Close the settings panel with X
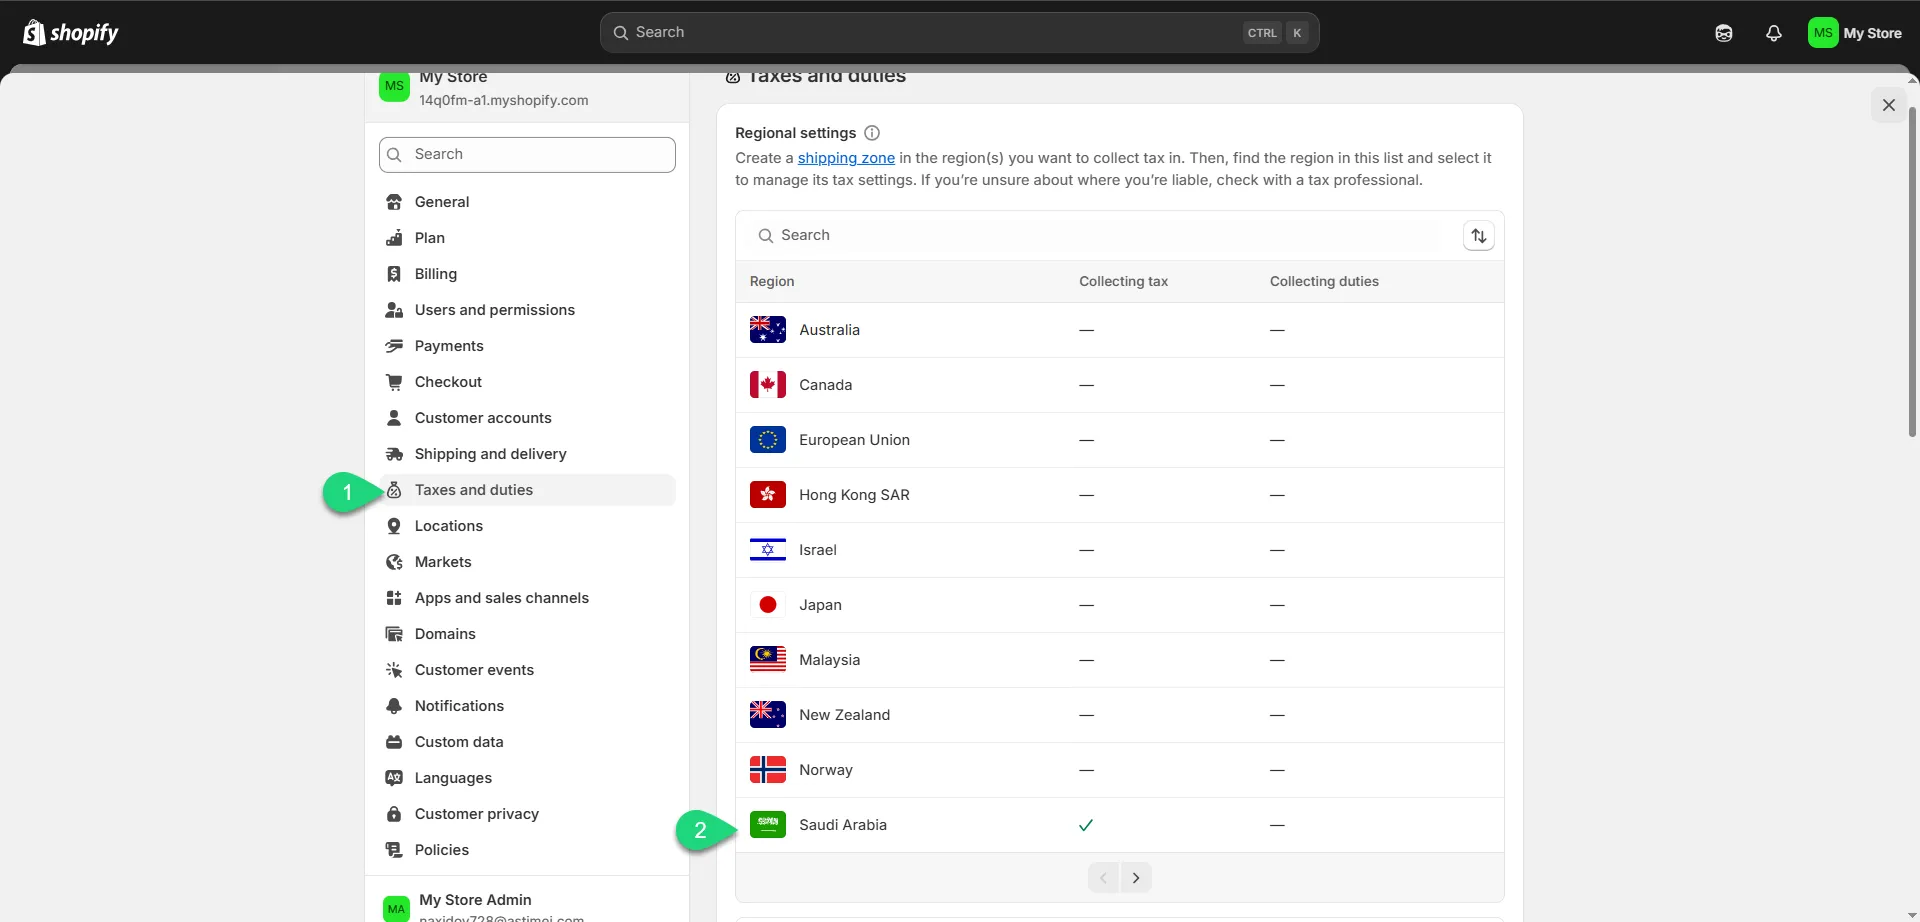This screenshot has width=1920, height=922. (1888, 105)
